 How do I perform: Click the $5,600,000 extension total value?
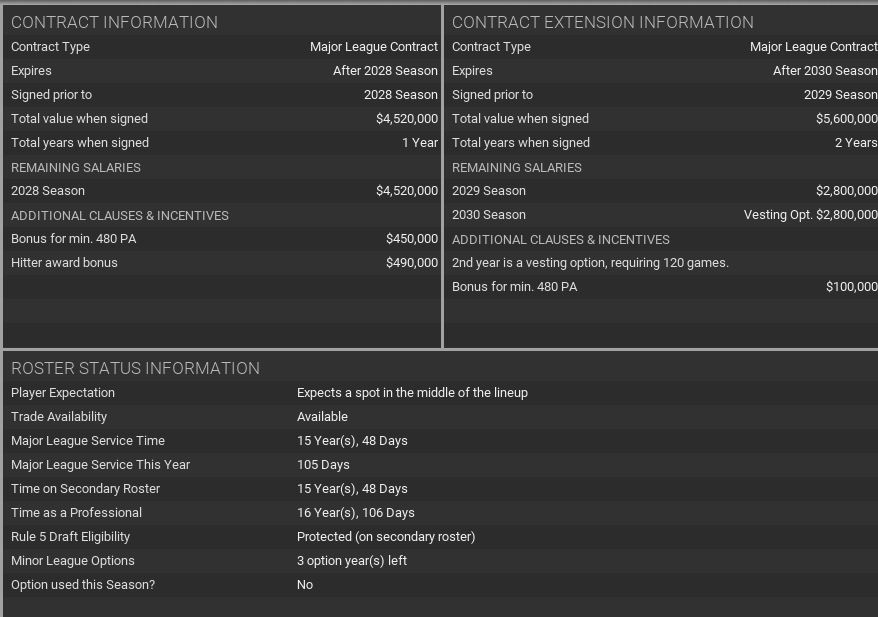[x=846, y=119]
